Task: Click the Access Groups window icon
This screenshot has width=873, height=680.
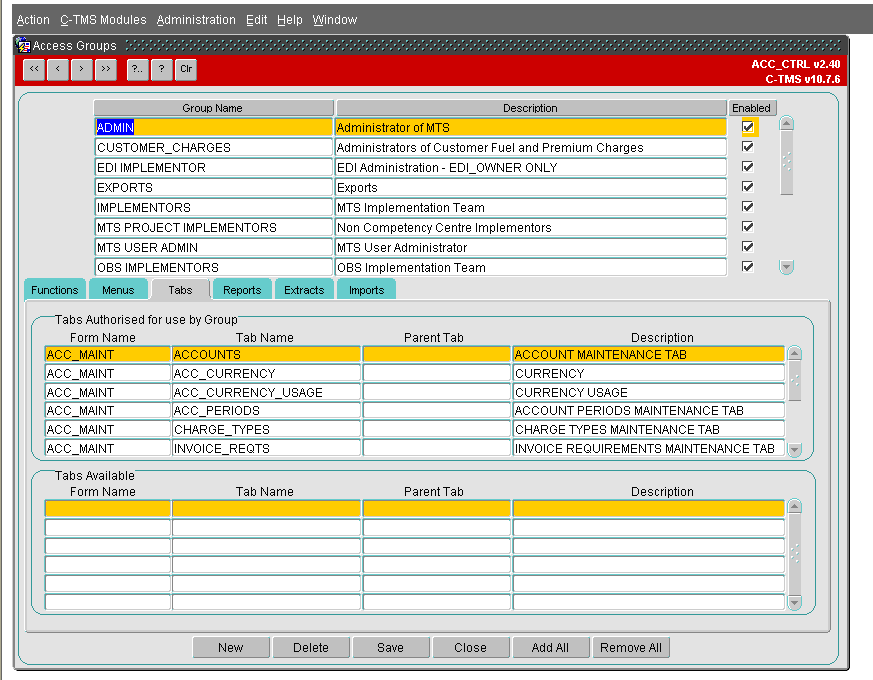Action: coord(23,45)
